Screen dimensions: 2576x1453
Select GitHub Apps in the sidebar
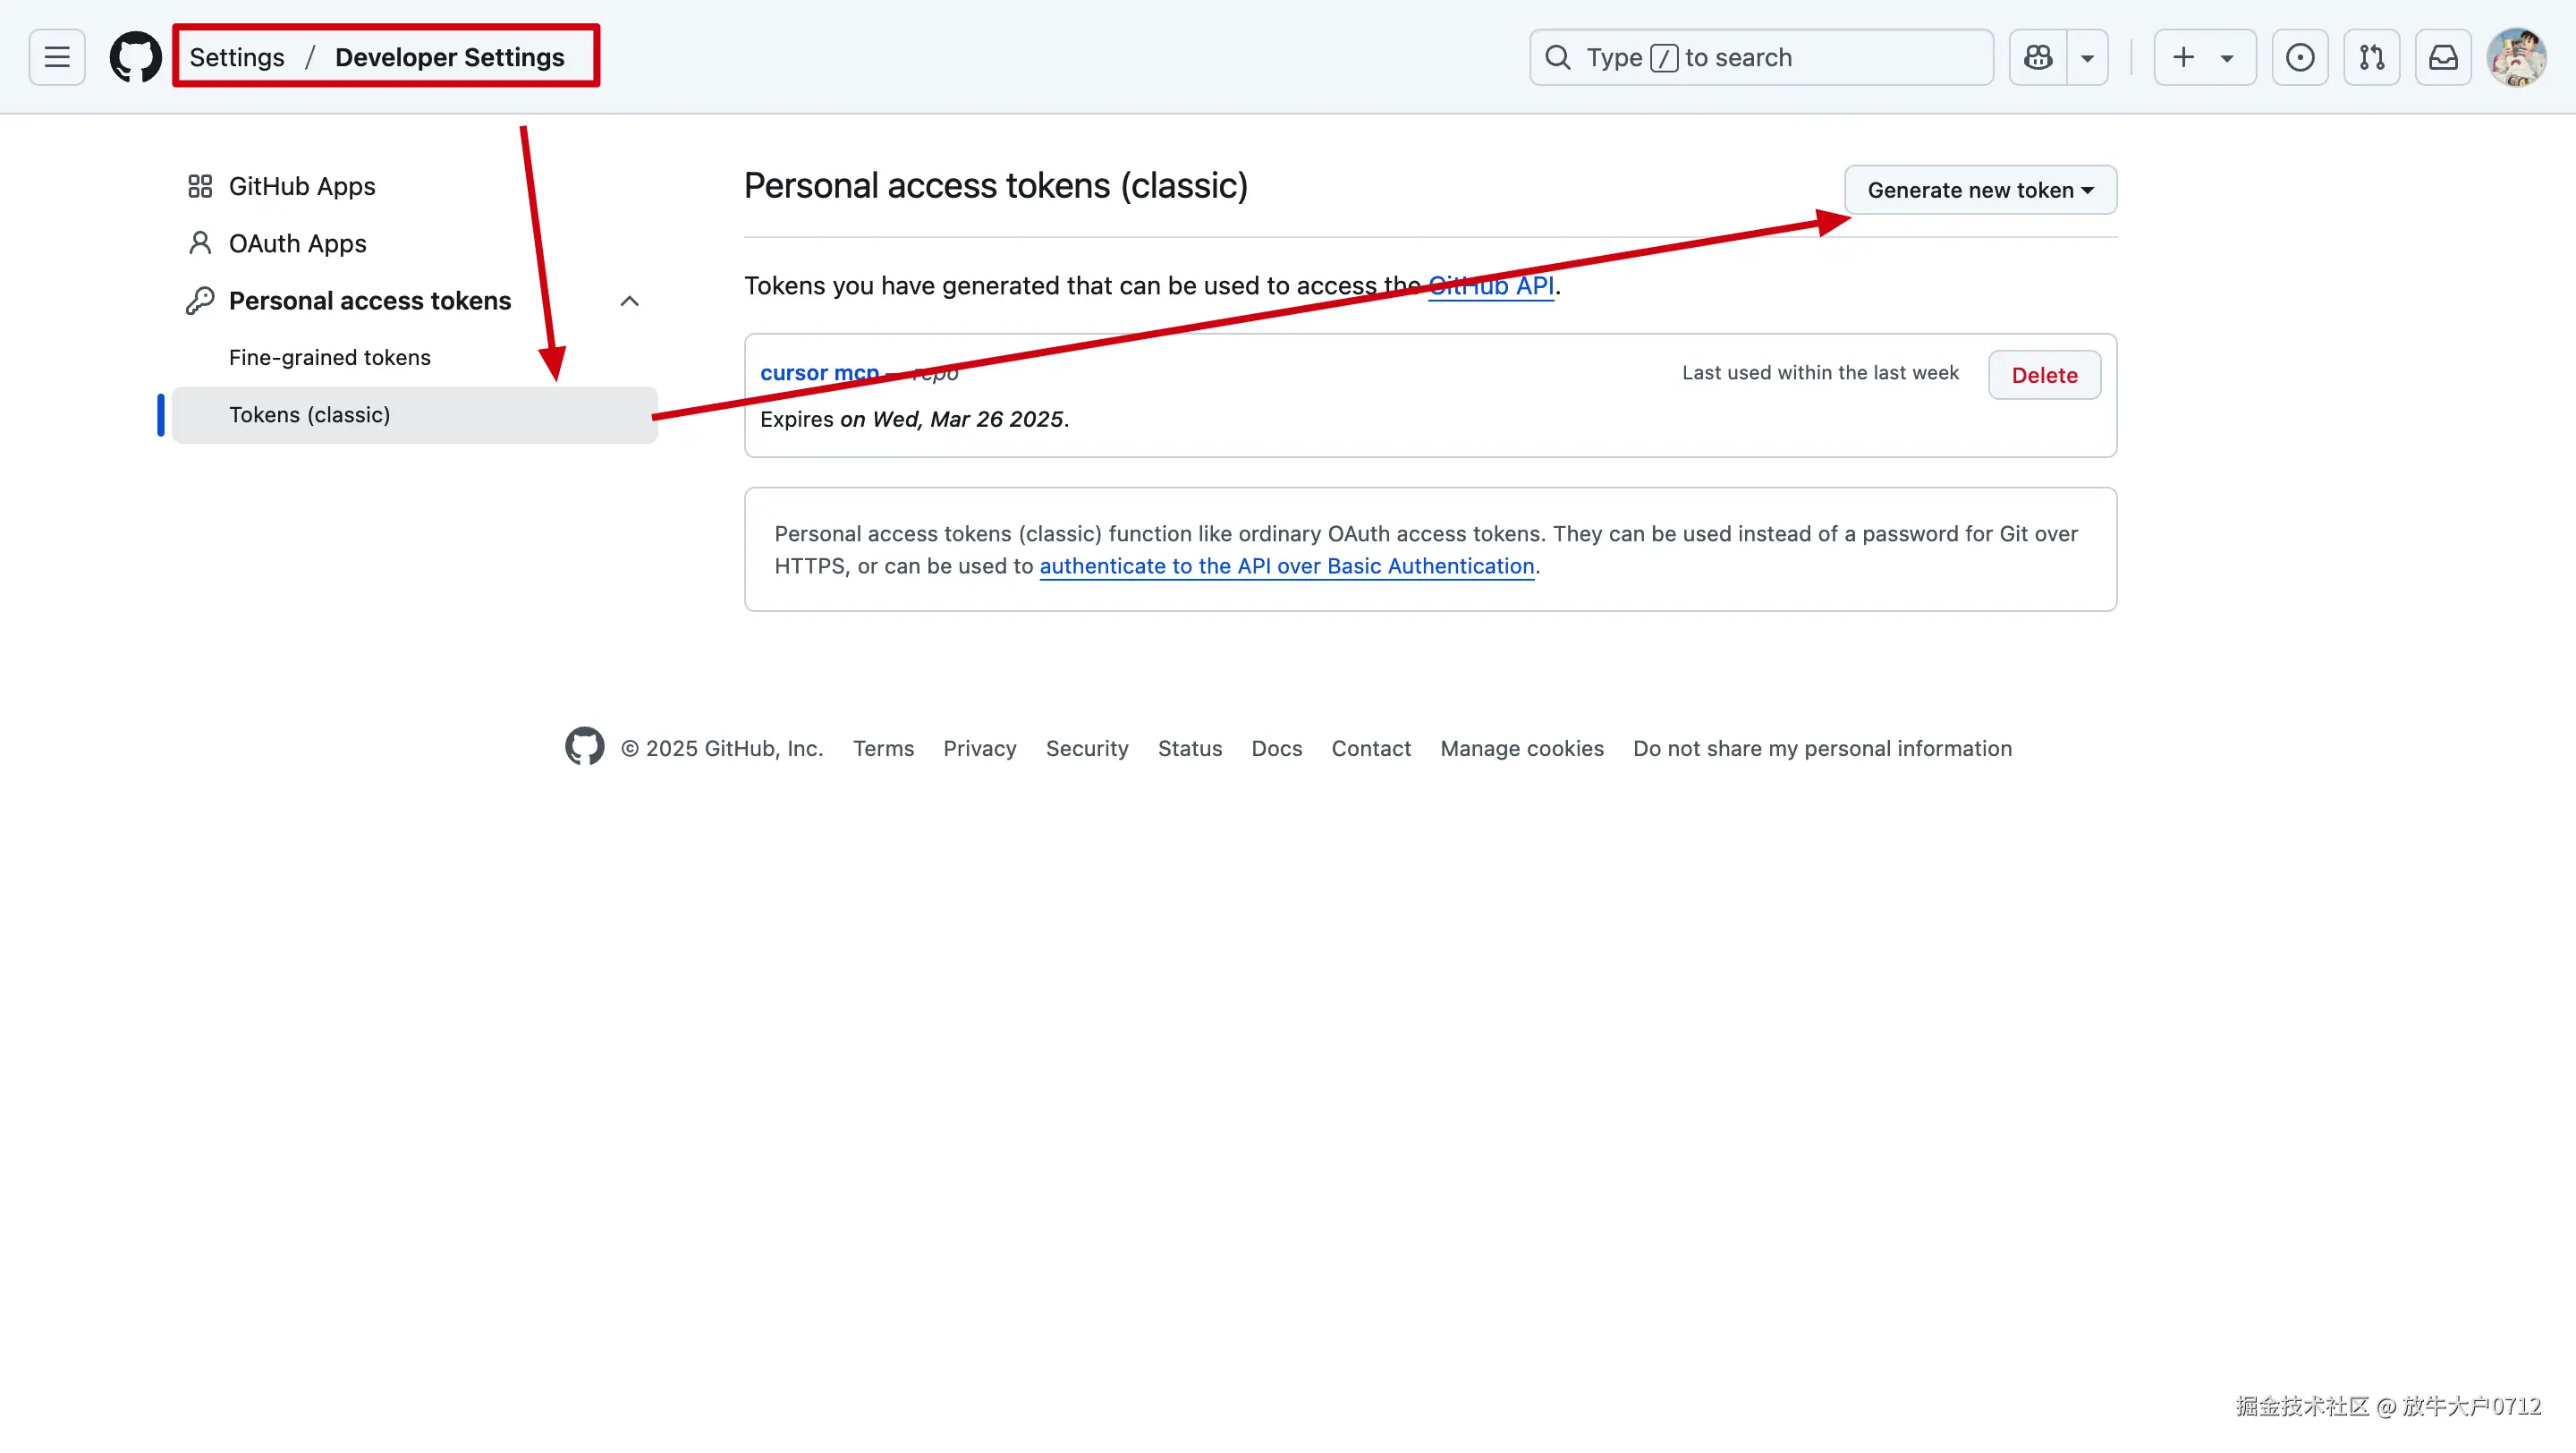pos(301,186)
